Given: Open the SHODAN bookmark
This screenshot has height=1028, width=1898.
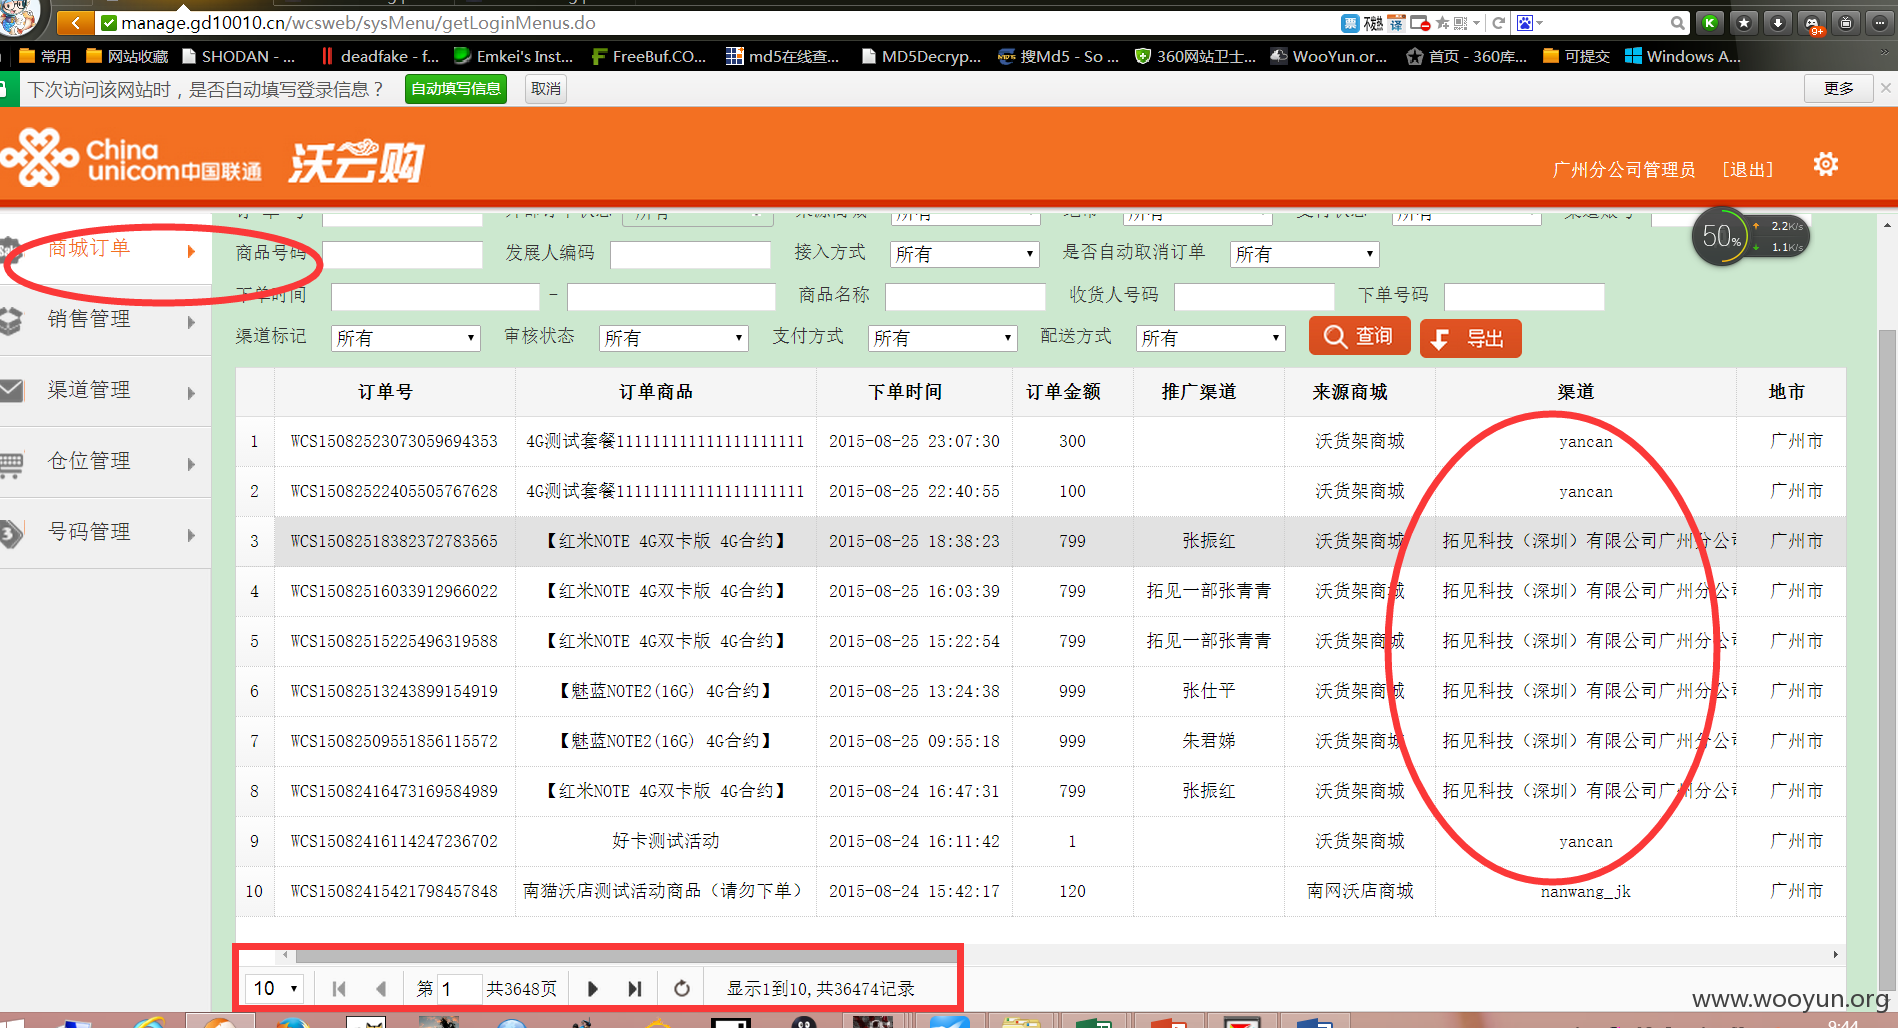Looking at the screenshot, I should [238, 56].
